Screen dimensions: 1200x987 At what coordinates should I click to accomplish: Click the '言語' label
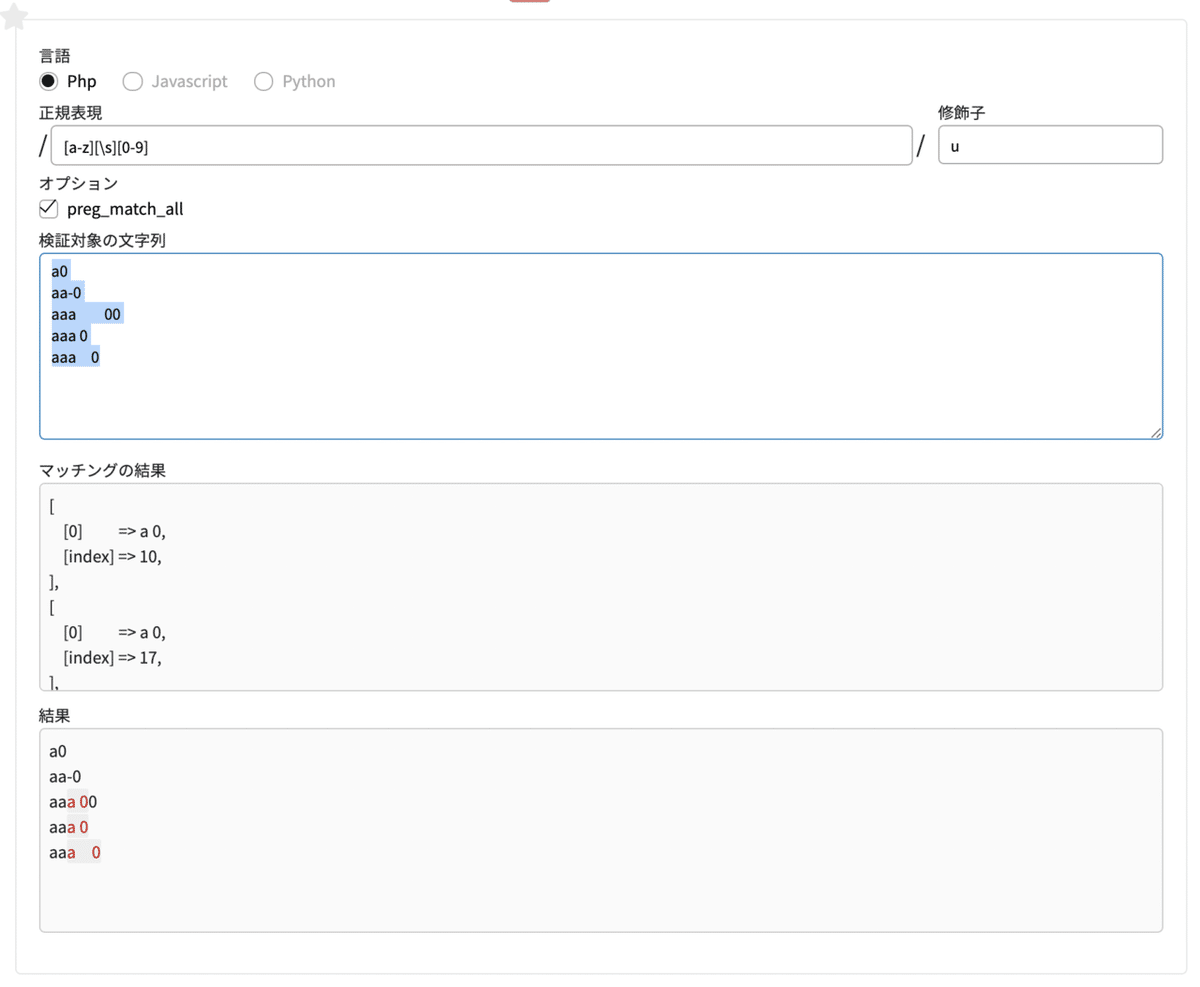pyautogui.click(x=55, y=56)
